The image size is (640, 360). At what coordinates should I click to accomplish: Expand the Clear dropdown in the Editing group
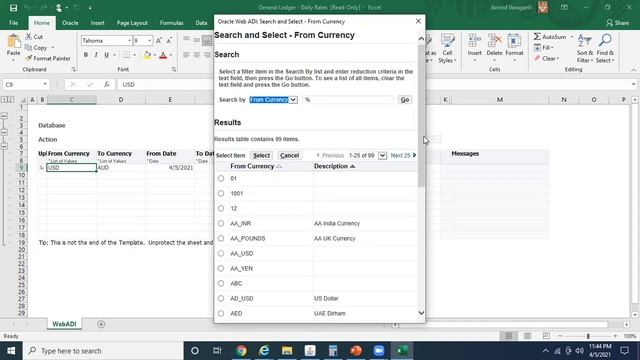pyautogui.click(x=558, y=59)
